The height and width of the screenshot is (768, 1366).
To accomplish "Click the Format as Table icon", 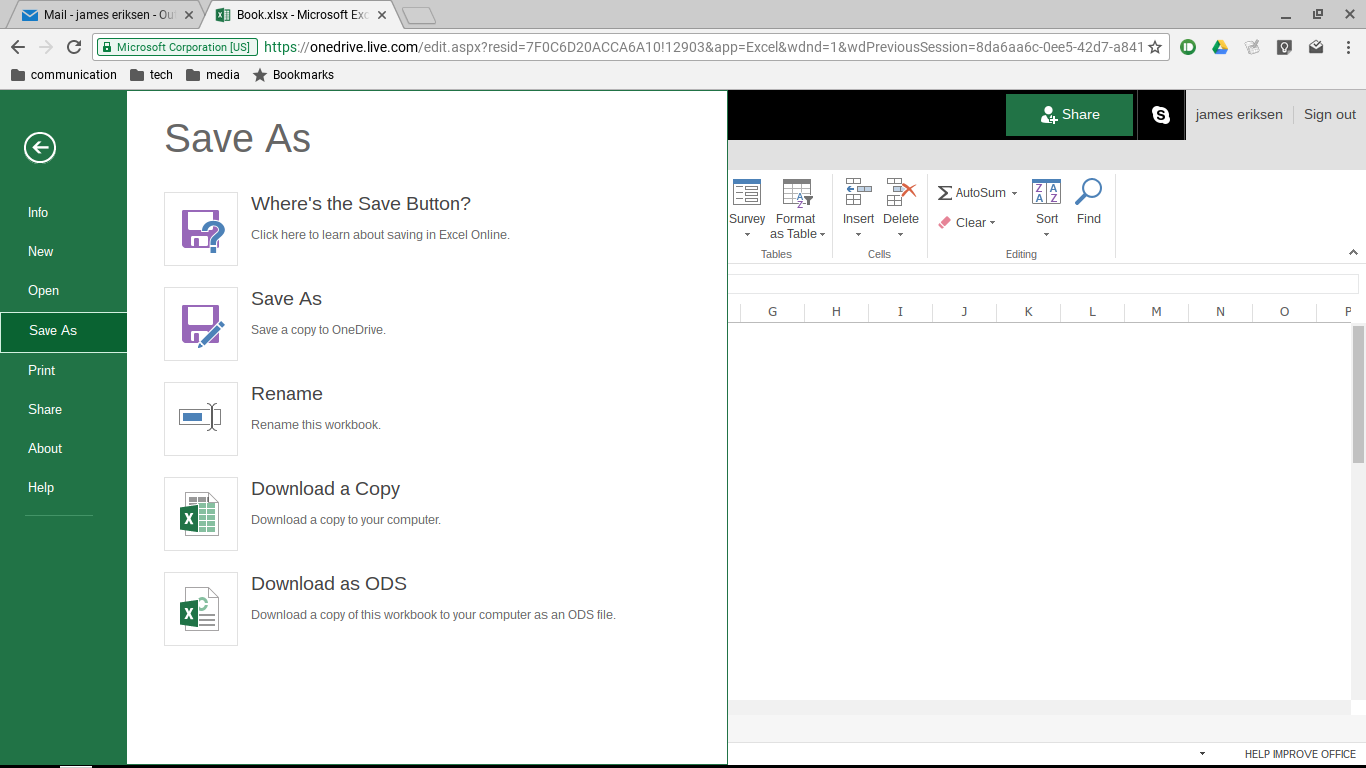I will click(797, 193).
